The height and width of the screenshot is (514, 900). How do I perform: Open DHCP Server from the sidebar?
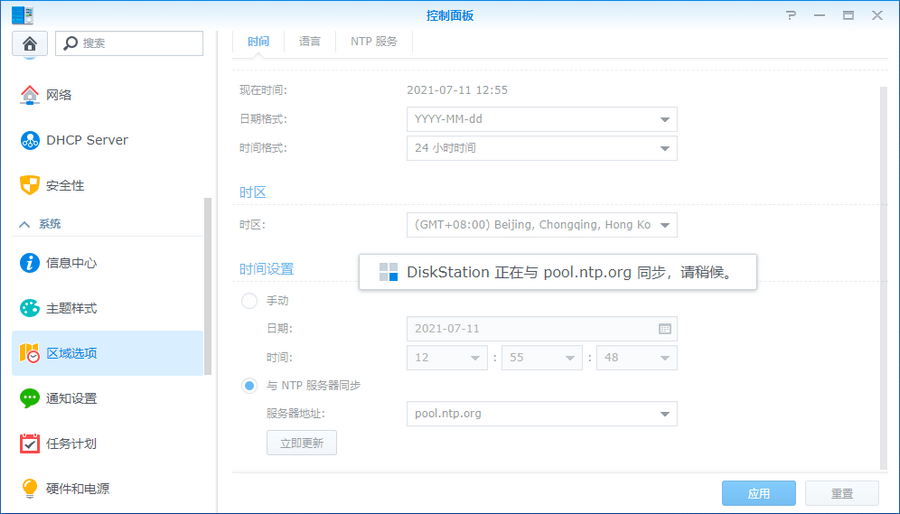click(x=30, y=140)
